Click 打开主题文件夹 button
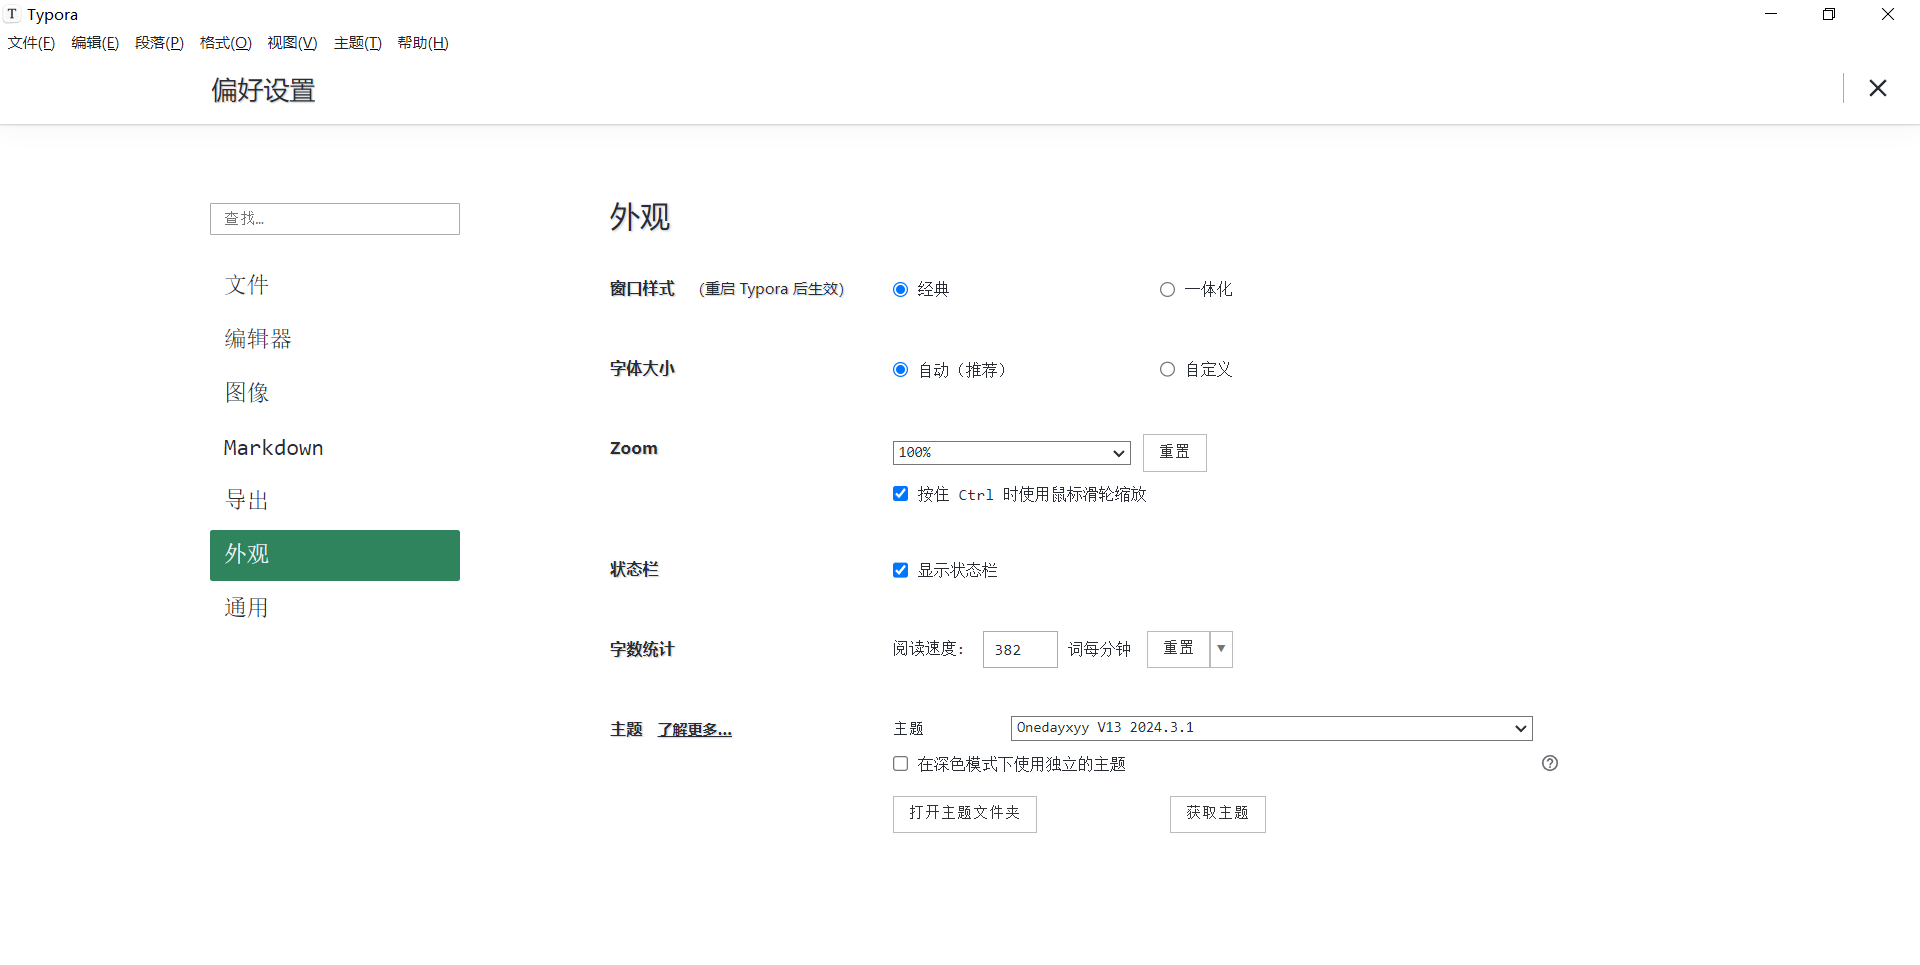1920x965 pixels. coord(964,814)
